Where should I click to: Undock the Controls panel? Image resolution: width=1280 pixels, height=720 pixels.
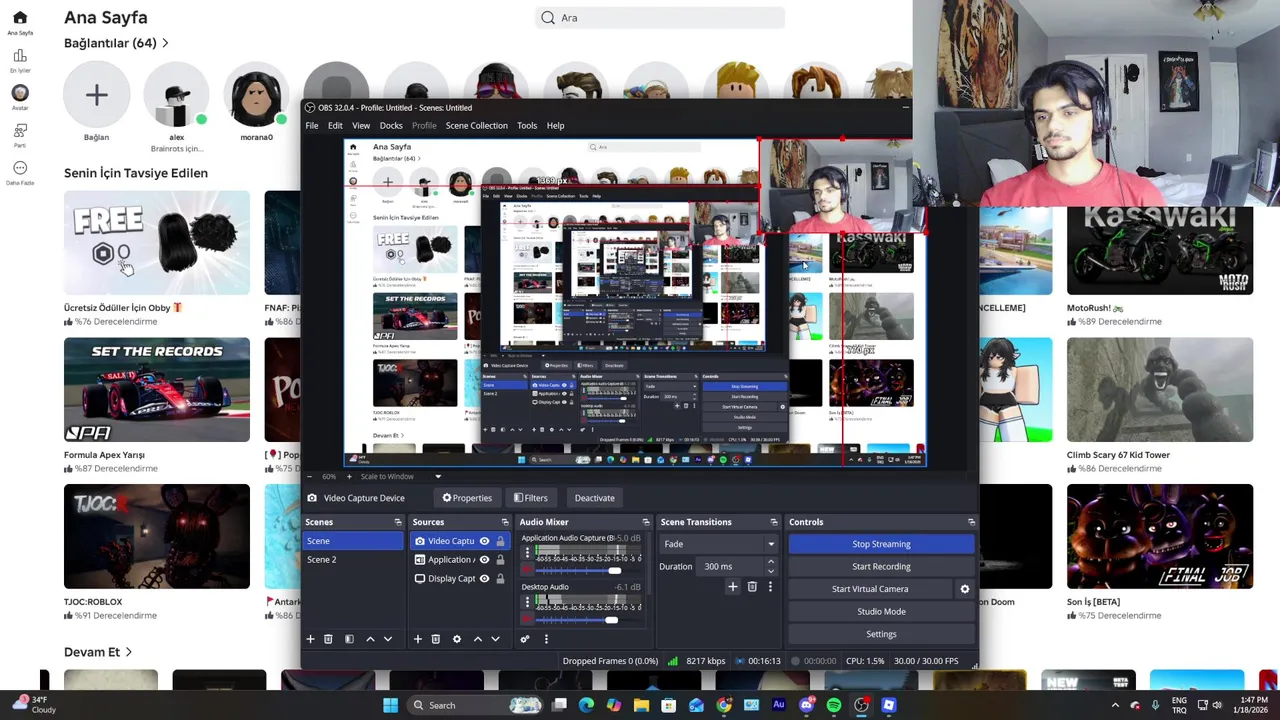click(x=971, y=522)
